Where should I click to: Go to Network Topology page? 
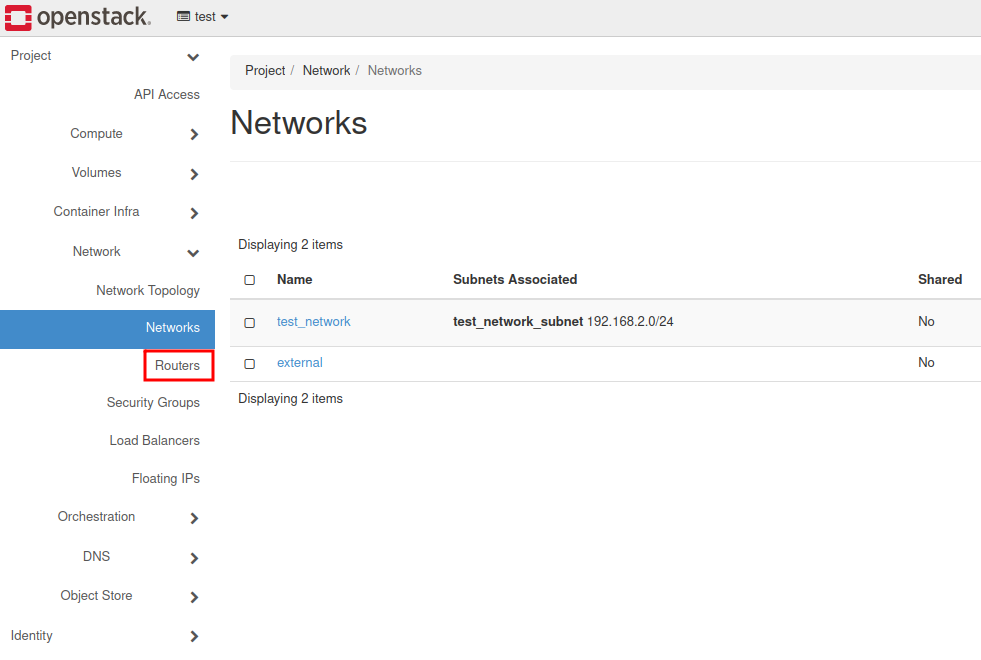(x=148, y=291)
